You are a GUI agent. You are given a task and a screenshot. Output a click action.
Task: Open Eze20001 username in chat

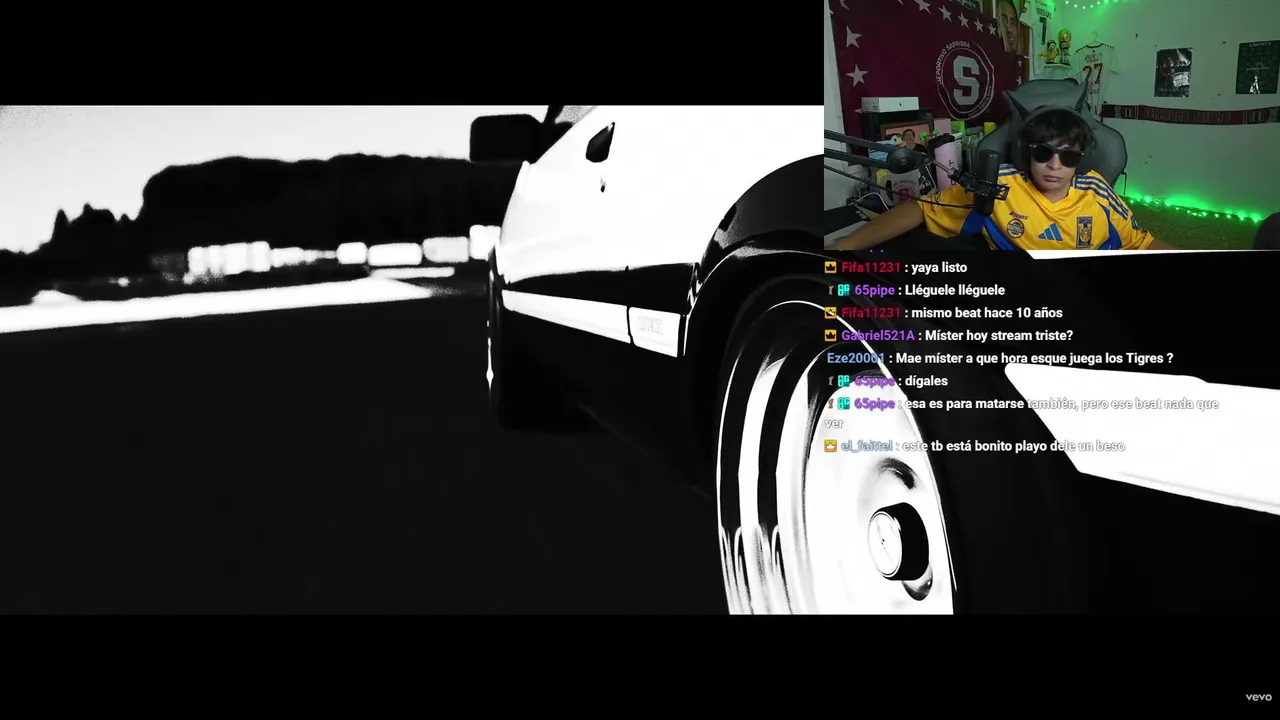[x=855, y=358]
